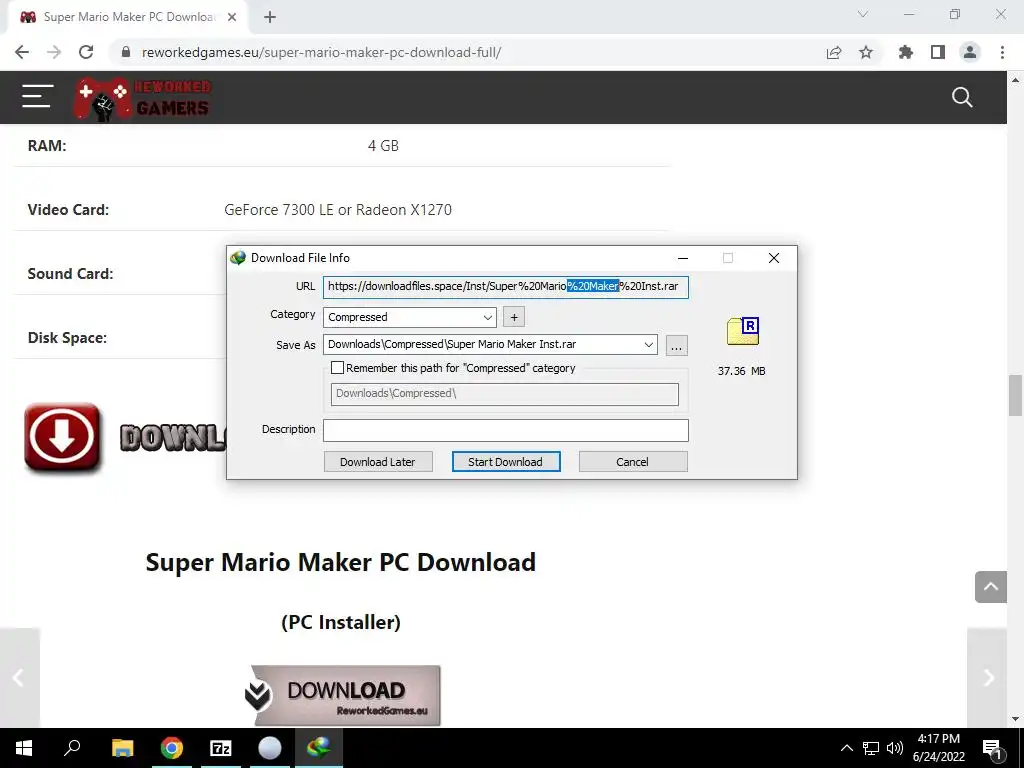Open the Chrome profile avatar
Image resolution: width=1024 pixels, height=768 pixels.
970,52
